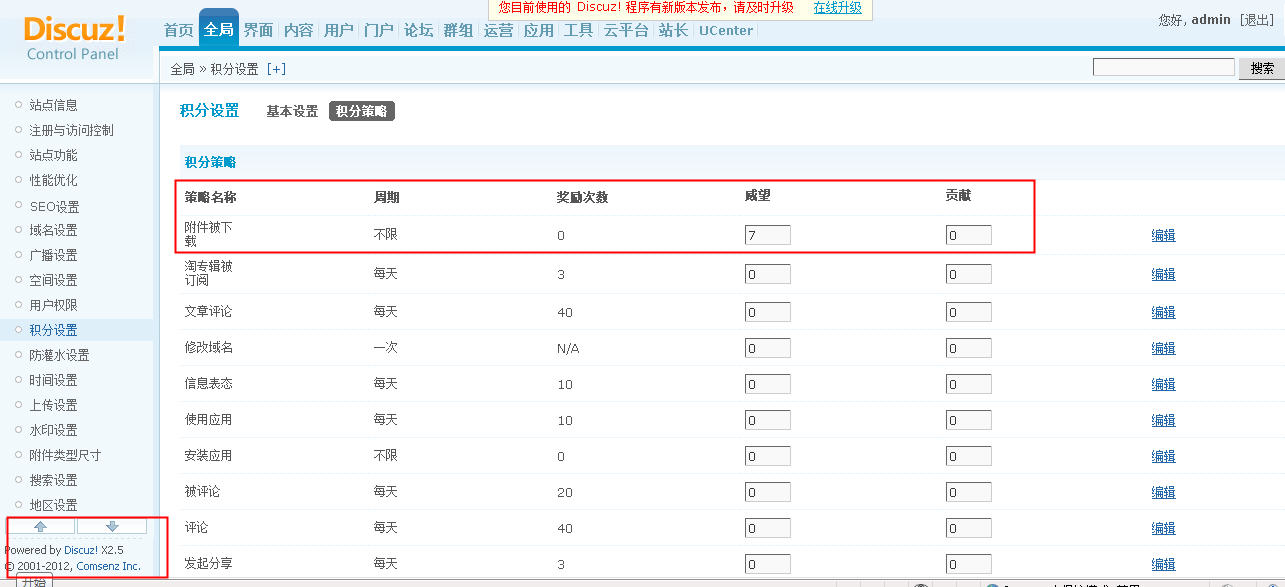Open the 首页 top menu
This screenshot has width=1285, height=587.
179,30
